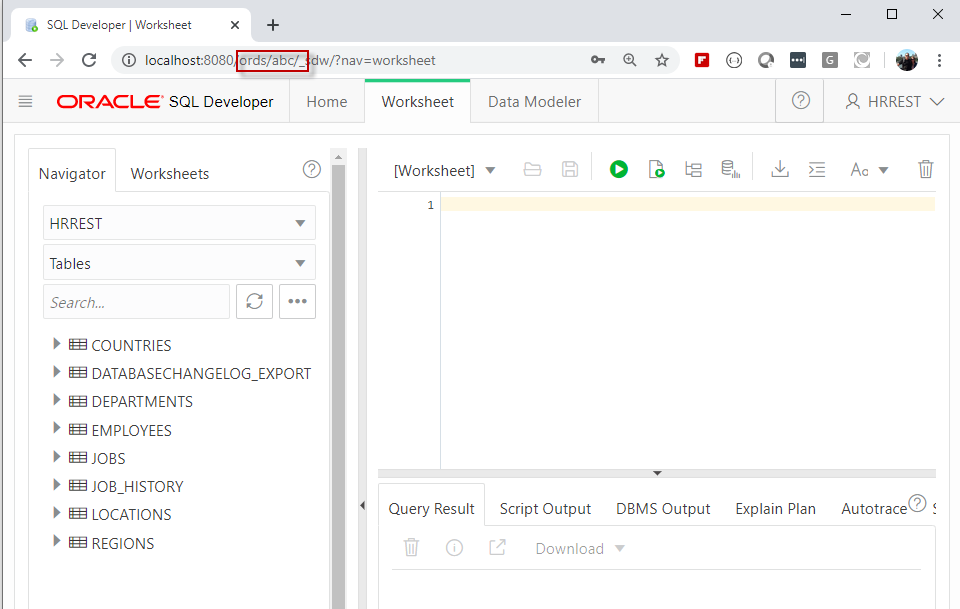Run script from the worksheet toolbar
The image size is (960, 609).
tap(656, 169)
